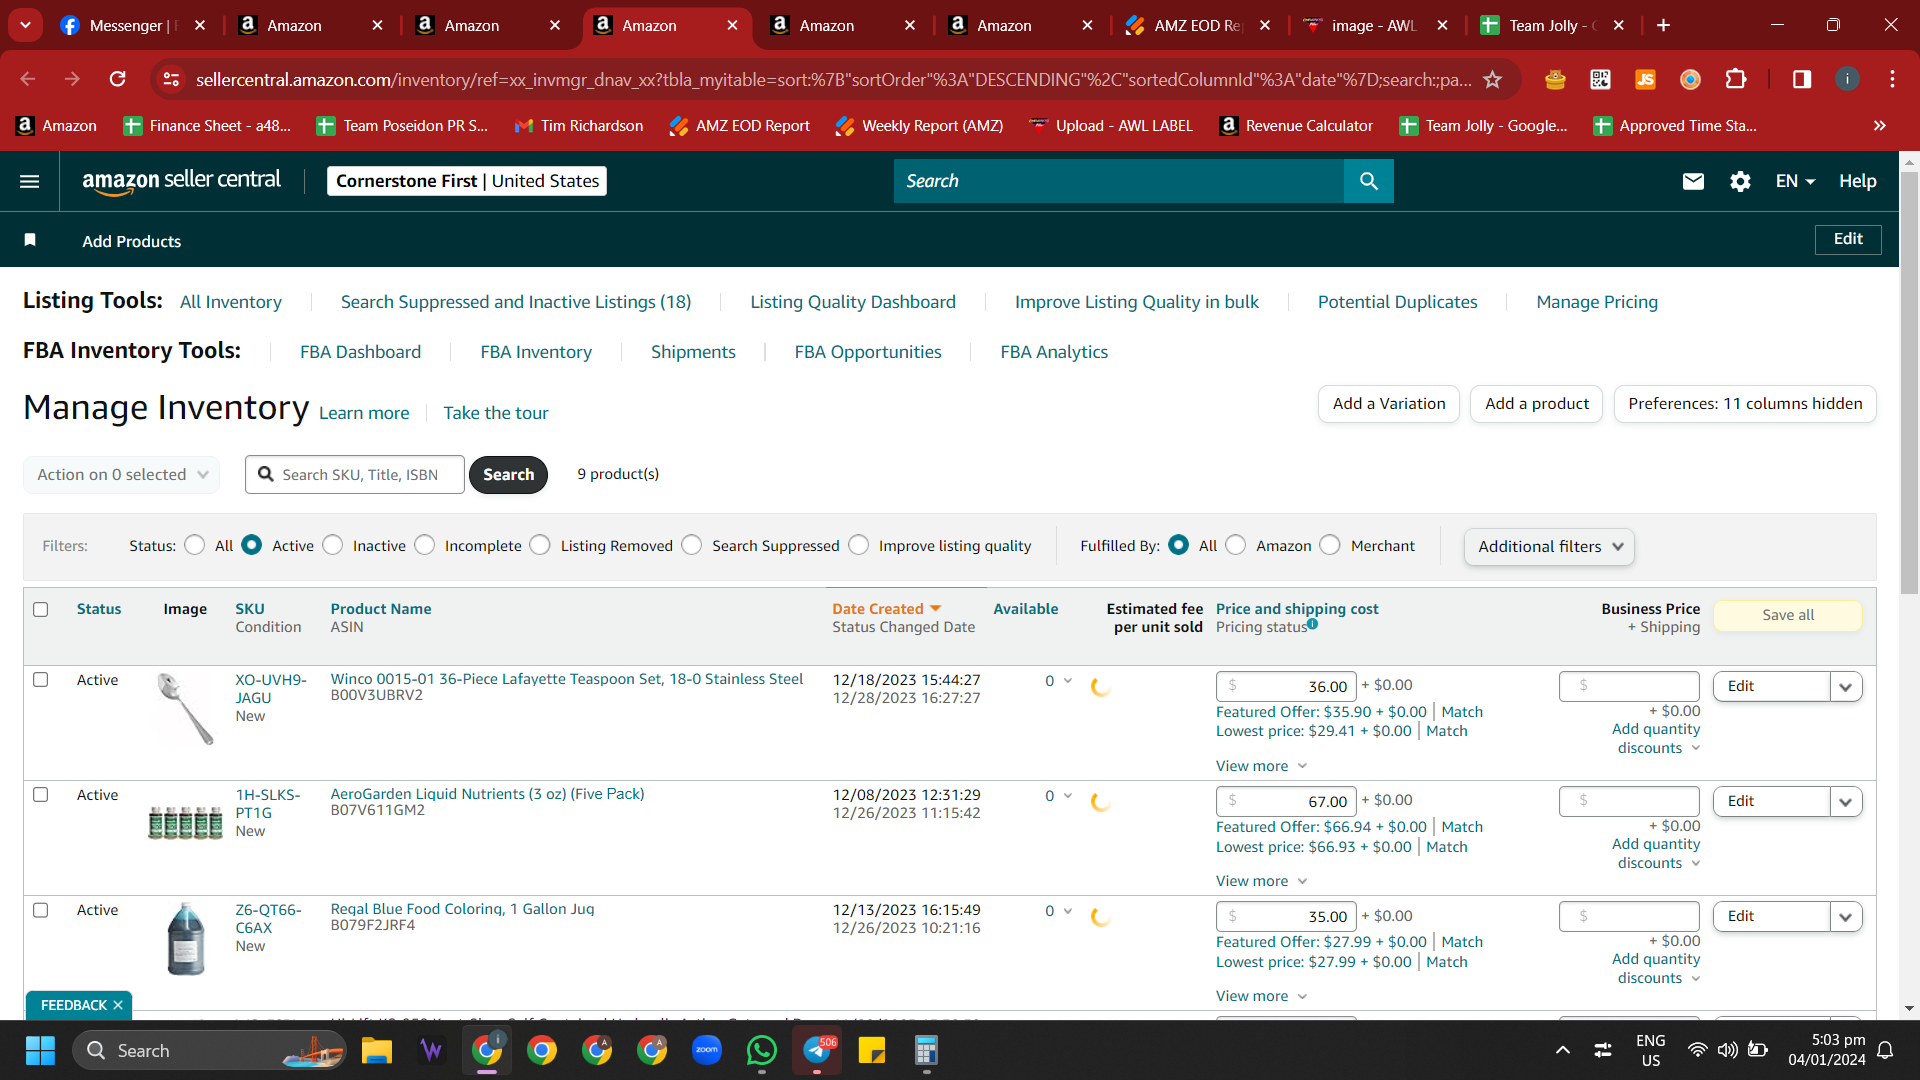The width and height of the screenshot is (1920, 1080).
Task: Select the Search Suppressed radio button
Action: pyautogui.click(x=692, y=545)
